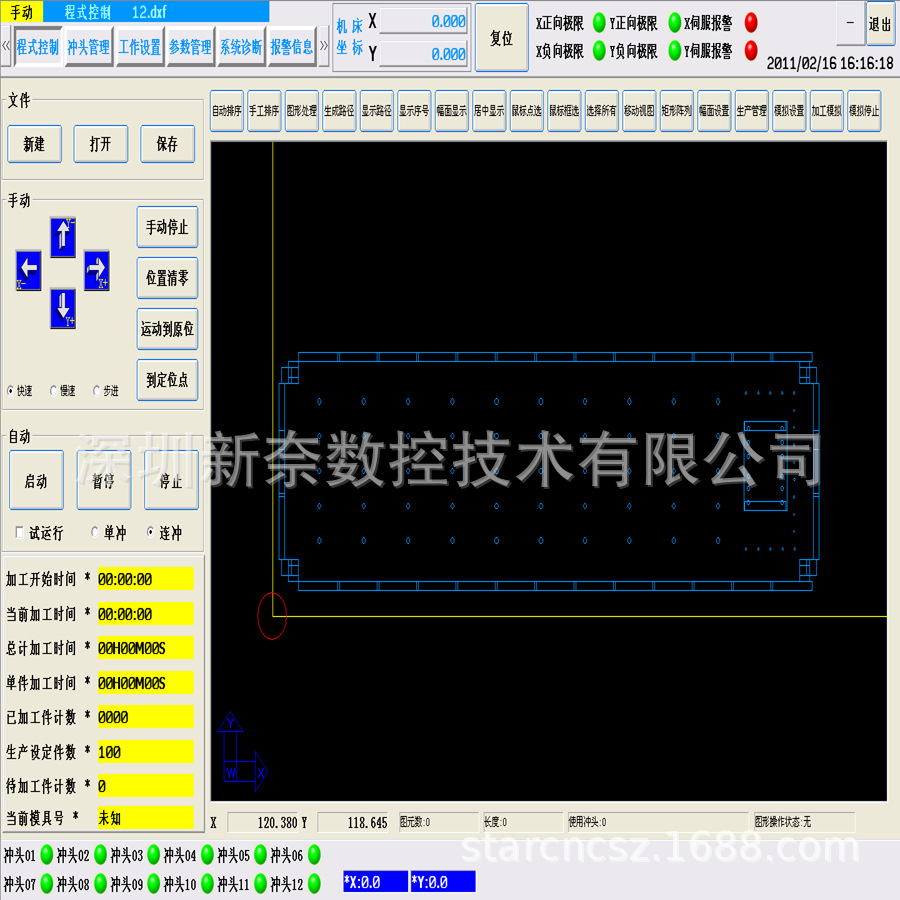Click the 冲头12 green indicator
This screenshot has height=900, width=900.
click(314, 883)
